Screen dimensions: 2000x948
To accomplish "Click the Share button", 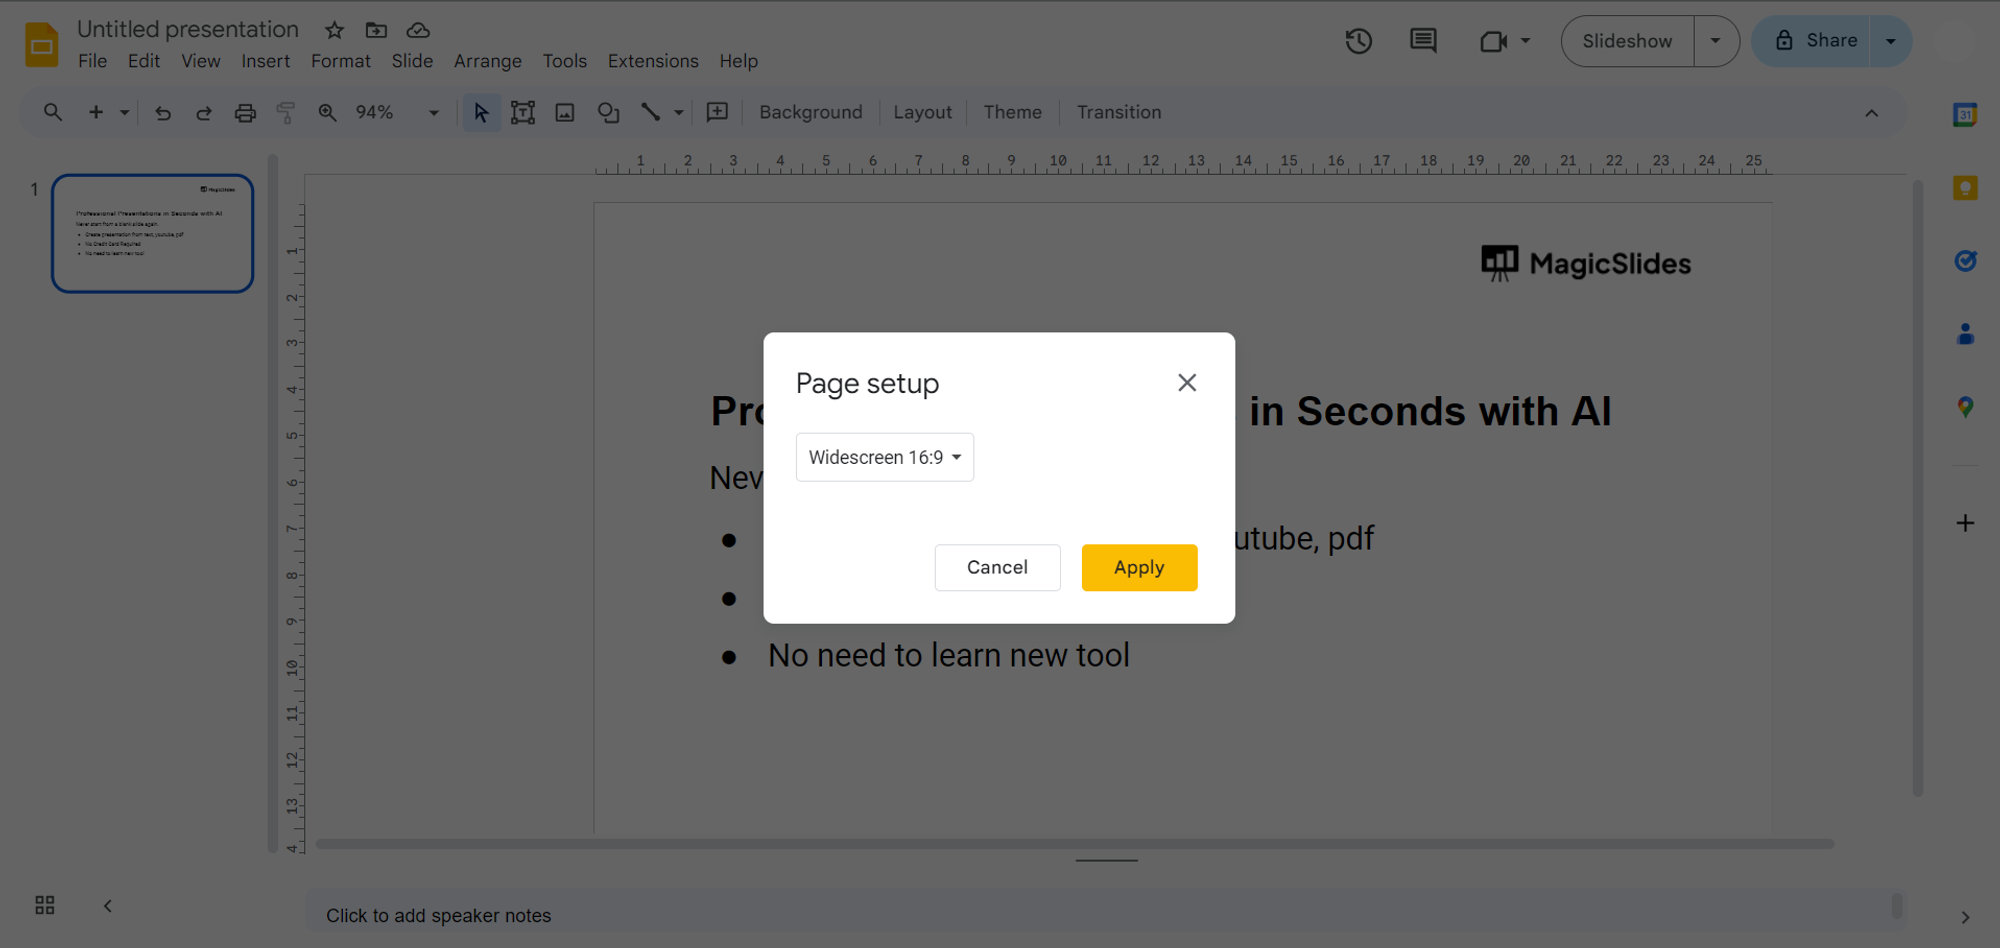I will tap(1812, 41).
